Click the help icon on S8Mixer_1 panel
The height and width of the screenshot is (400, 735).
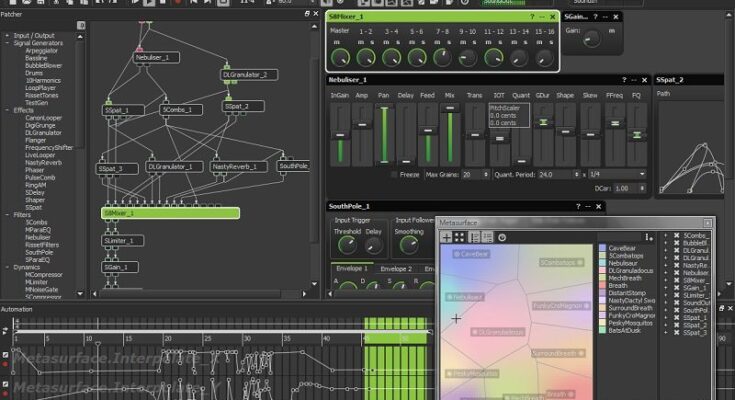click(x=532, y=17)
